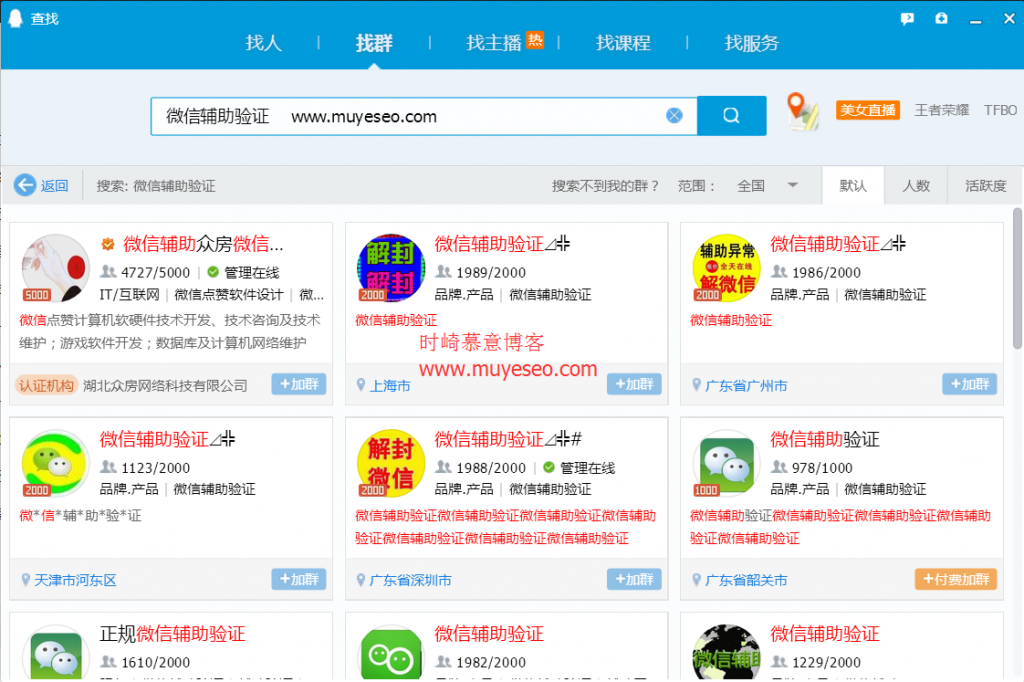Click the verified badge on 微信辅助众房 group
1024x682 pixels.
coord(108,244)
